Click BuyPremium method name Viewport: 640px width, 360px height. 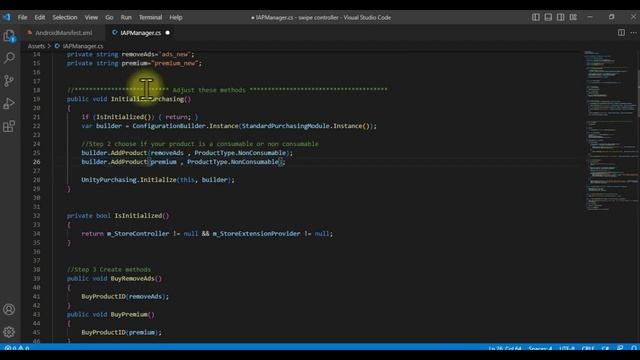[x=129, y=314]
